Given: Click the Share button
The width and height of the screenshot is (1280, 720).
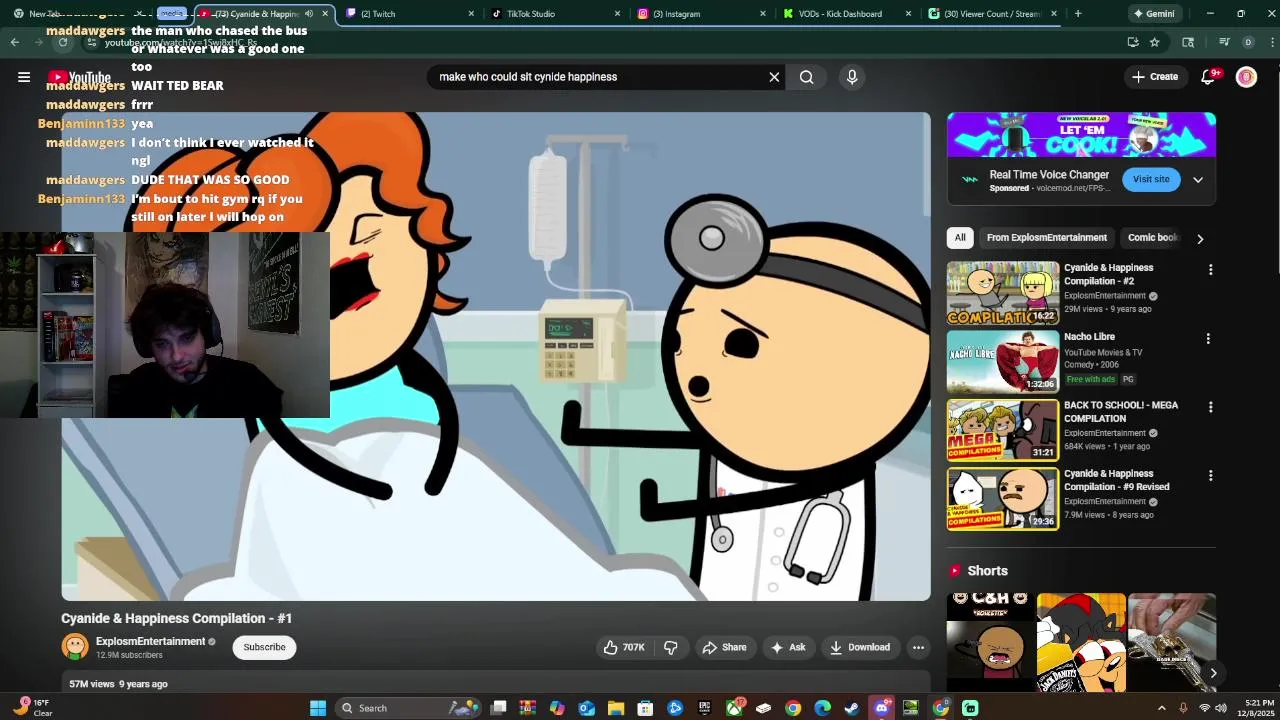Looking at the screenshot, I should point(724,647).
